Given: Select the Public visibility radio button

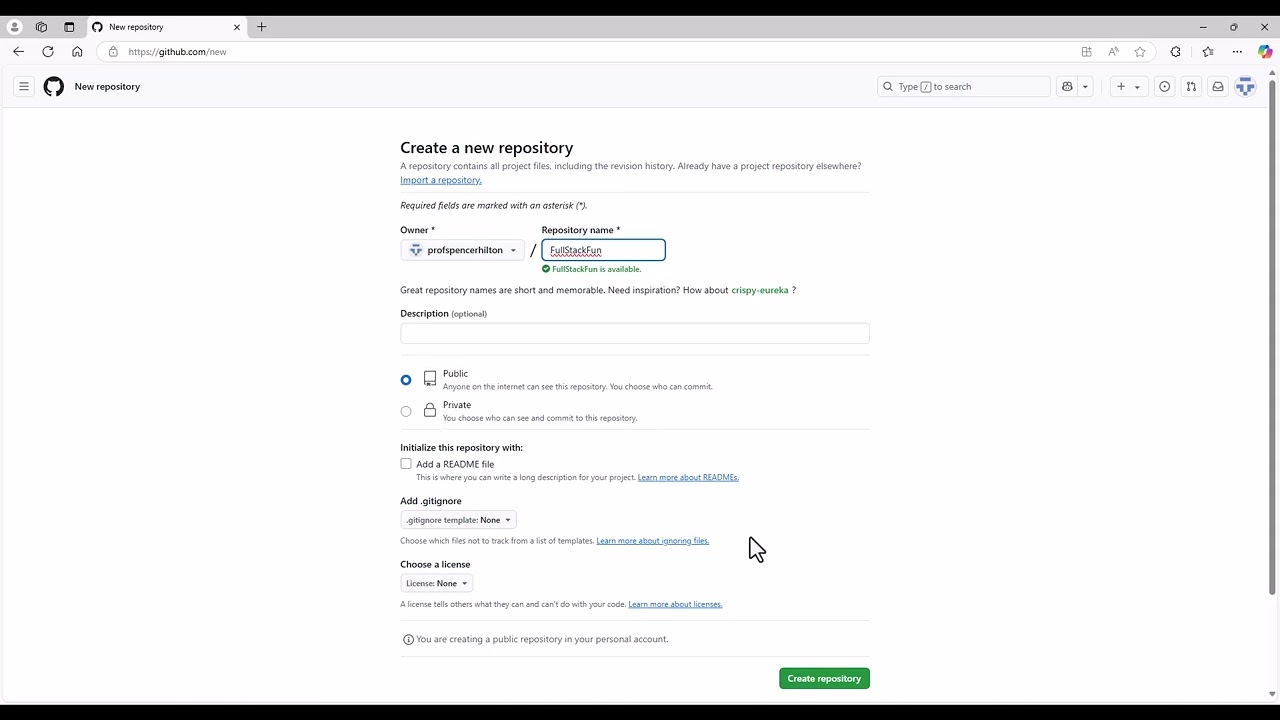Looking at the screenshot, I should (x=406, y=380).
